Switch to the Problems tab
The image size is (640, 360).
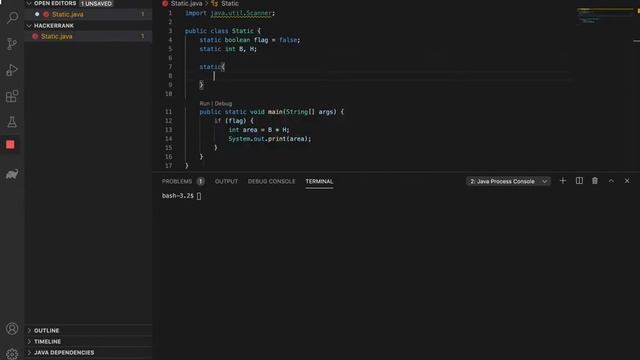coord(177,181)
